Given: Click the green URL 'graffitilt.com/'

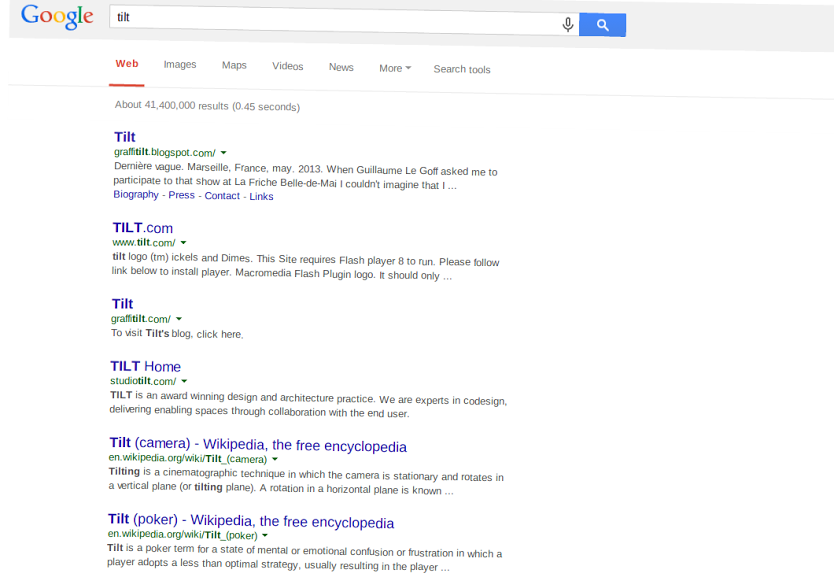Looking at the screenshot, I should pyautogui.click(x=141, y=319).
